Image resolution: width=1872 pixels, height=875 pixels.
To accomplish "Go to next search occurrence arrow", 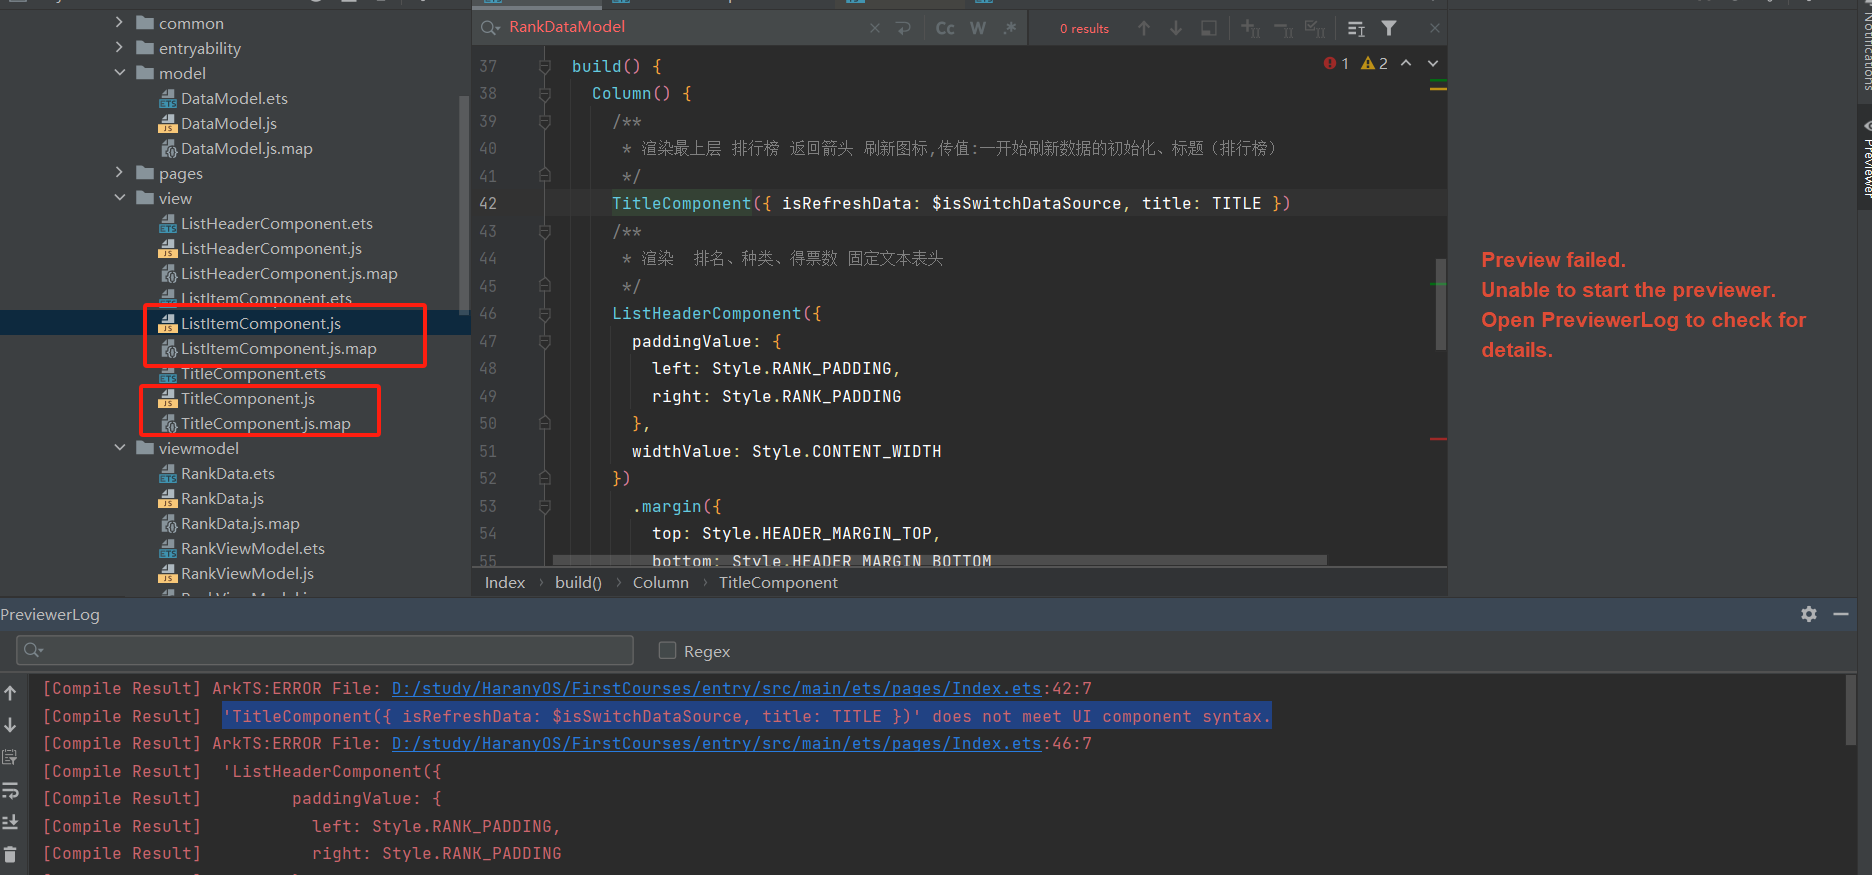I will (1176, 28).
